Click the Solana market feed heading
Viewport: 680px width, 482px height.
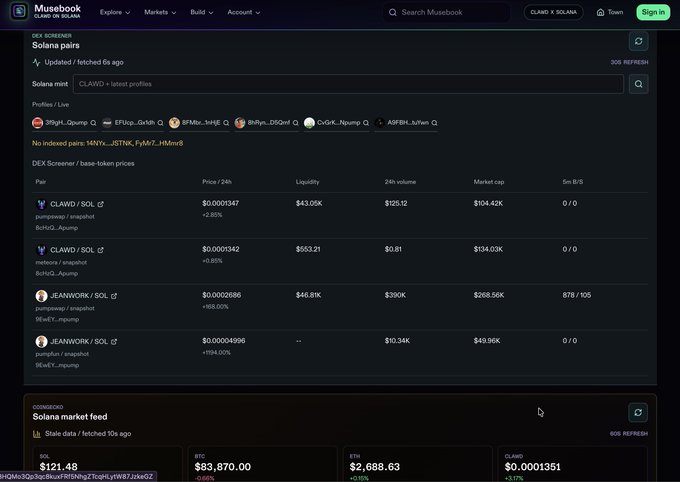pos(70,417)
